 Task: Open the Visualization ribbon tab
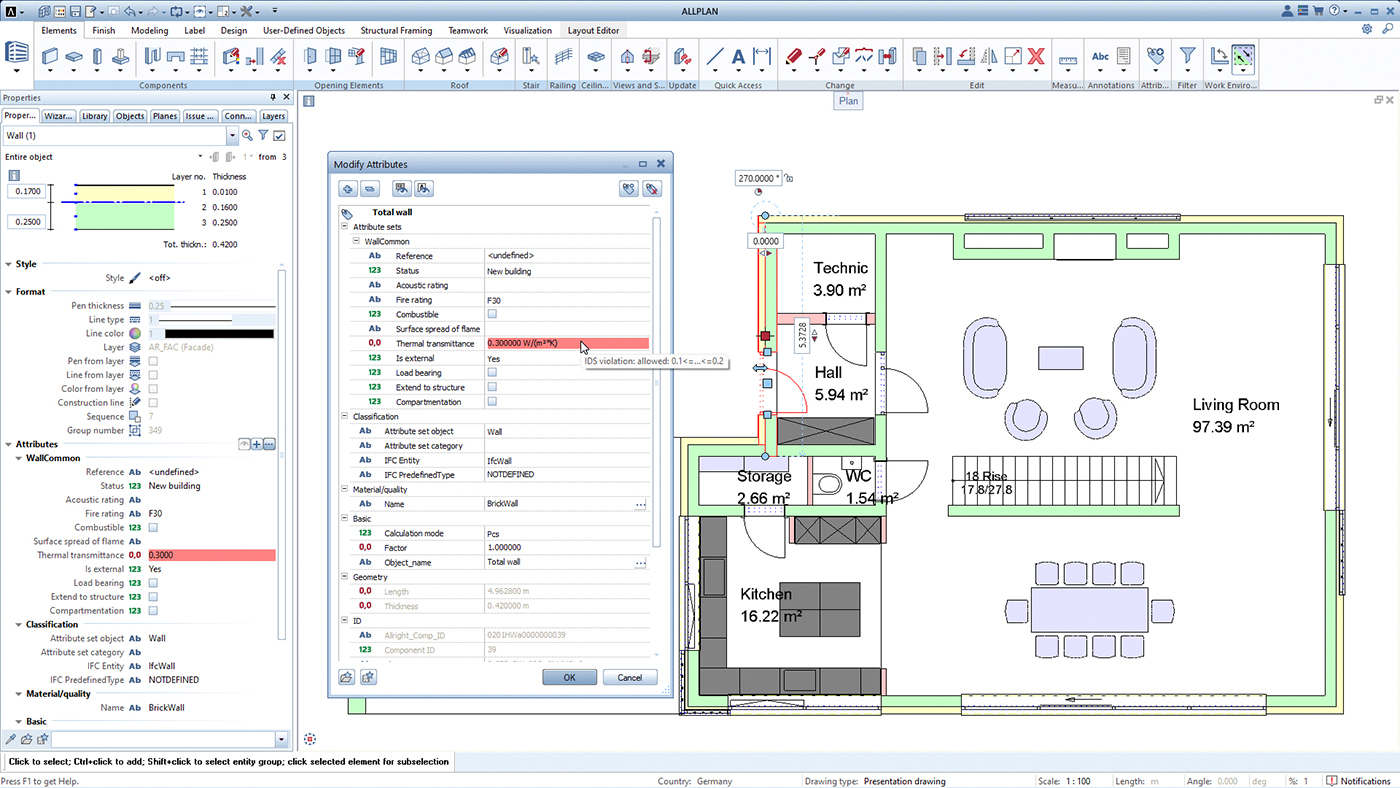[x=527, y=30]
